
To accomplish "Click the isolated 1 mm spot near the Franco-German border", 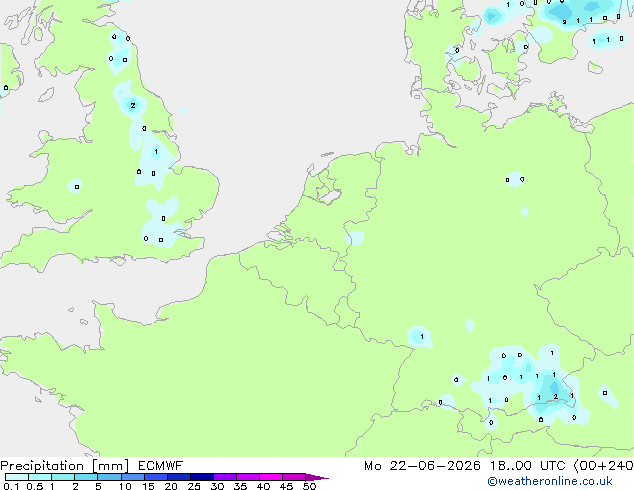I will [422, 336].
